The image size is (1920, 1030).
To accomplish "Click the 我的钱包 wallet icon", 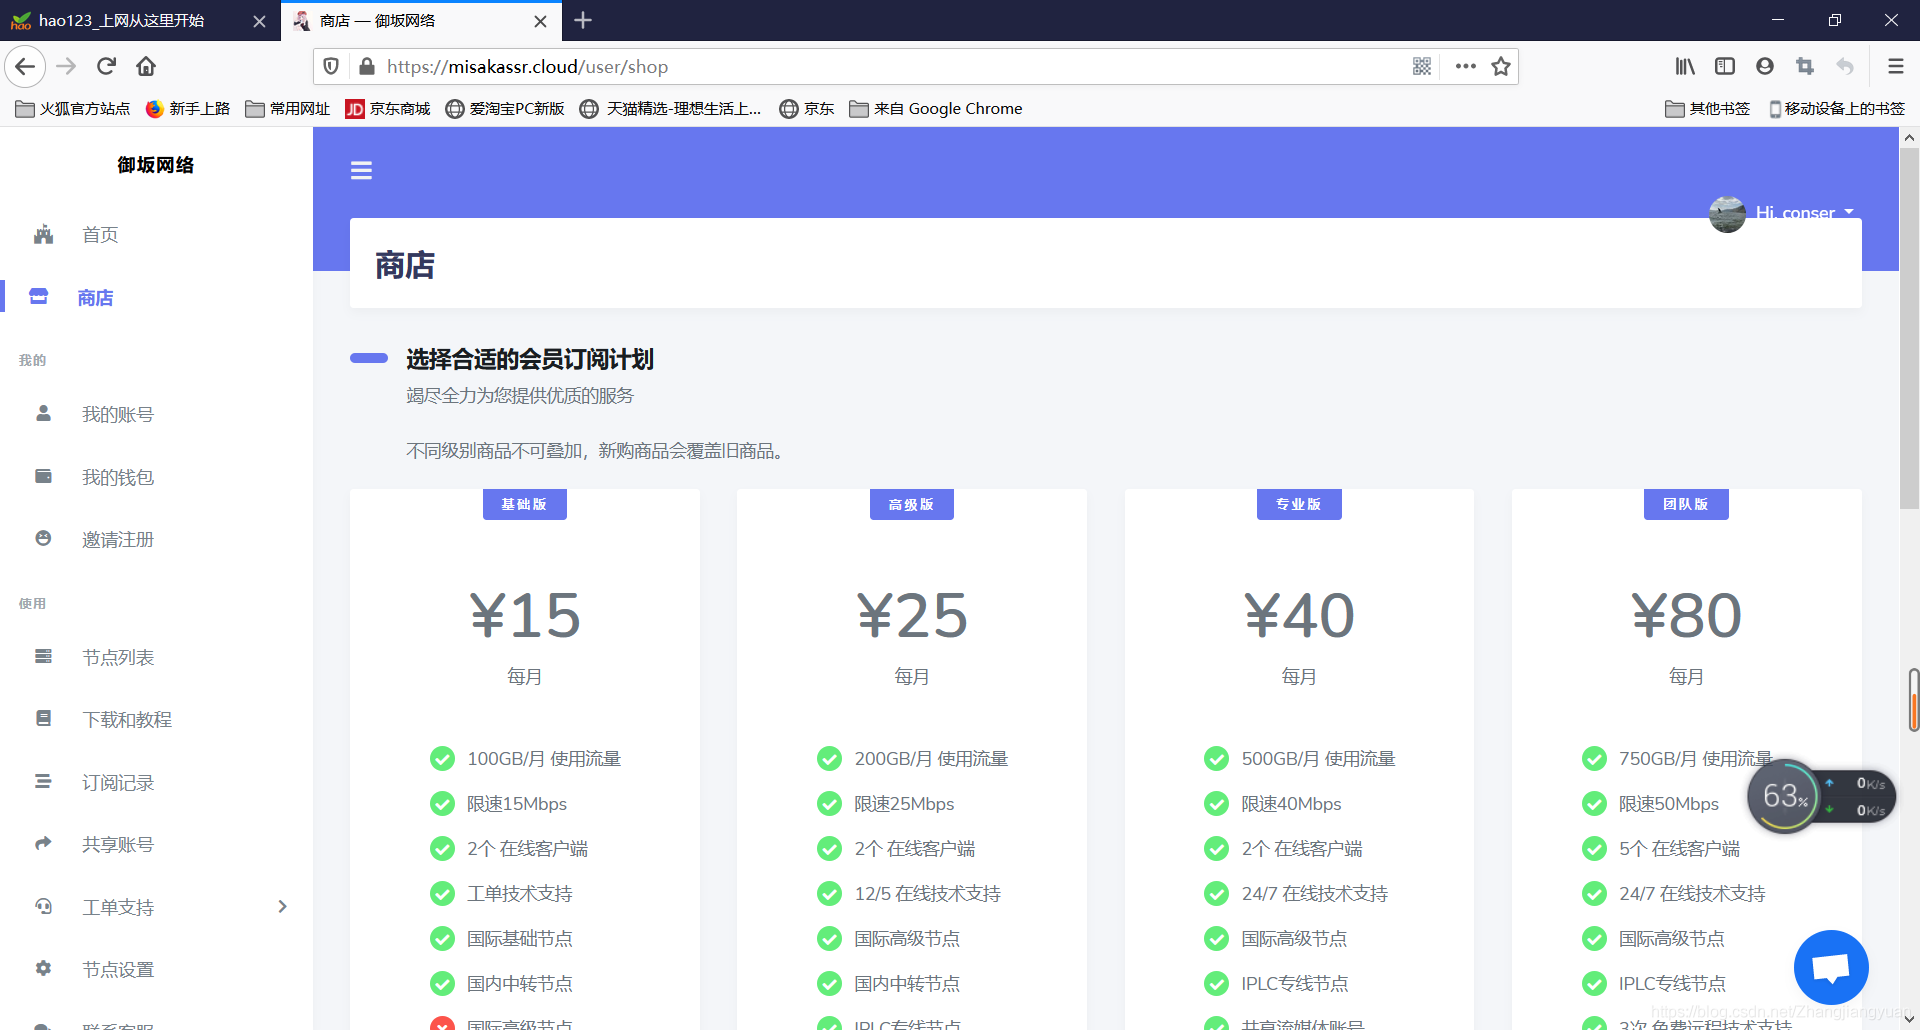I will [43, 476].
